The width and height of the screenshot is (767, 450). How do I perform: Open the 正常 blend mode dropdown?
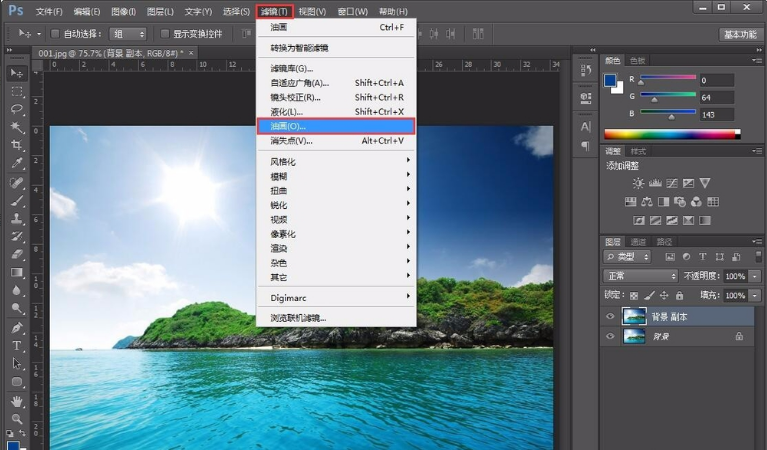point(640,276)
